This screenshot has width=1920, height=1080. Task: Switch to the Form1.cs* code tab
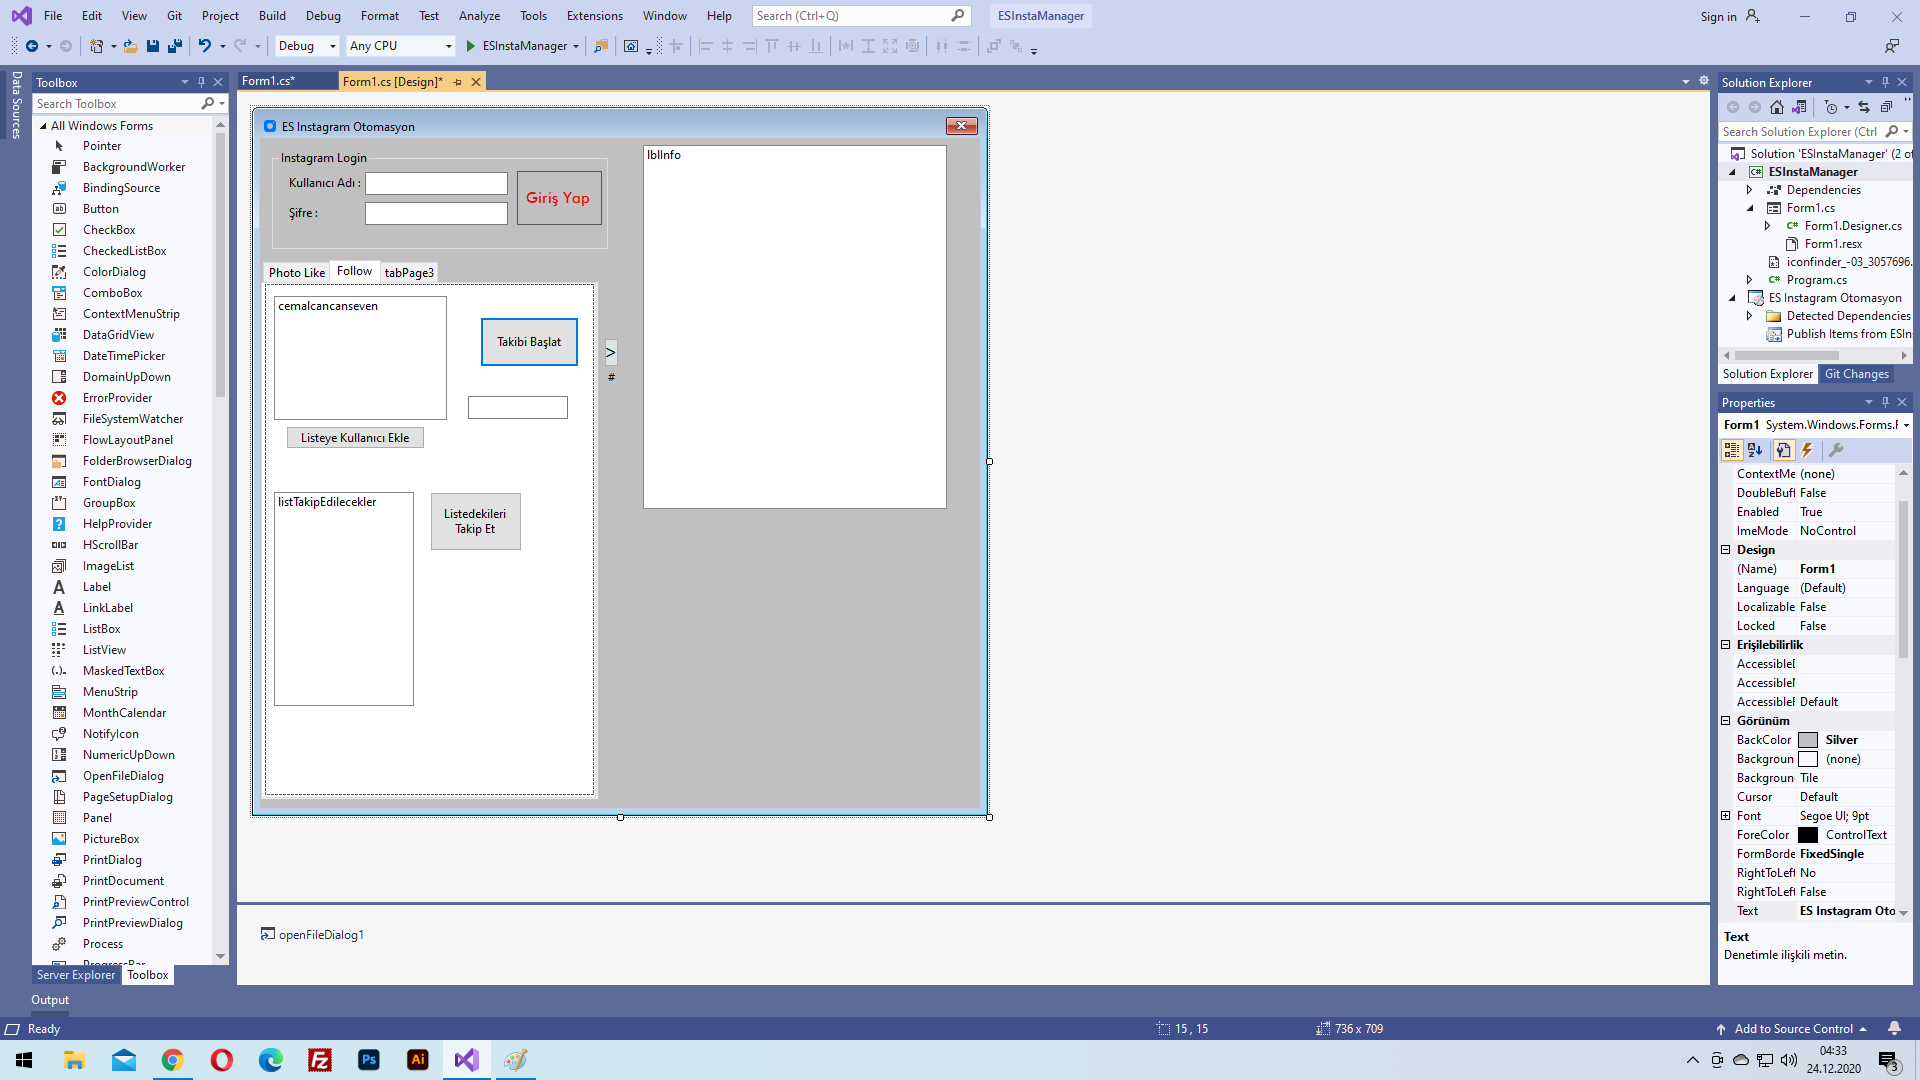[x=269, y=81]
